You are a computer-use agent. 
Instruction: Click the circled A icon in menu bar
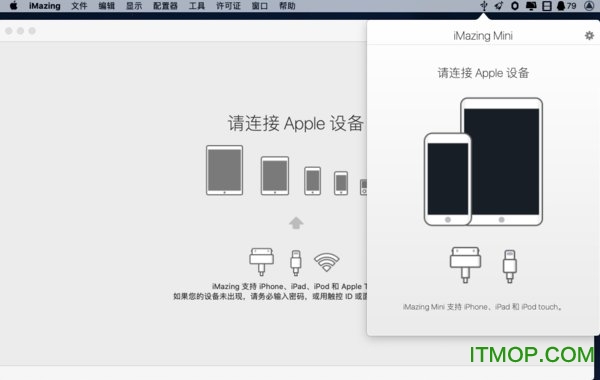(x=589, y=6)
